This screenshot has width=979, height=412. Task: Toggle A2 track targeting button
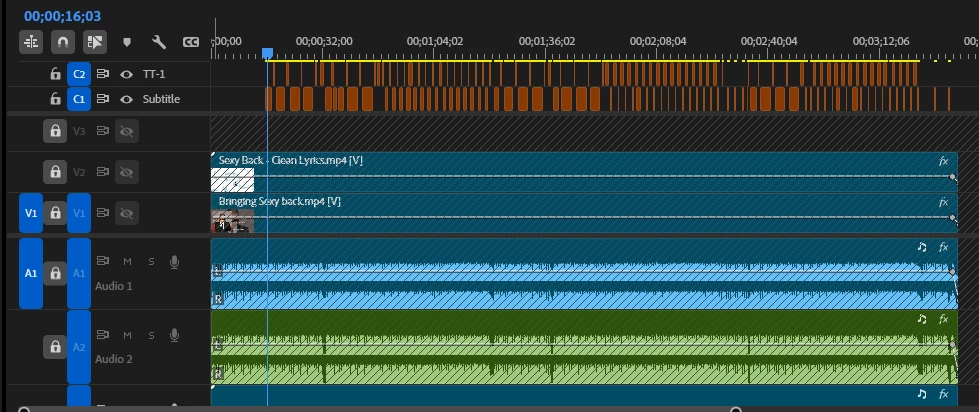point(79,346)
